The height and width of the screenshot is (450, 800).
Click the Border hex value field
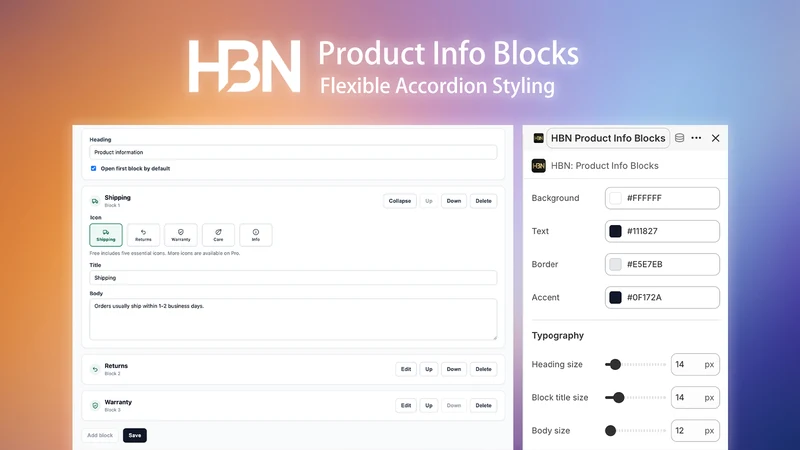(x=662, y=264)
